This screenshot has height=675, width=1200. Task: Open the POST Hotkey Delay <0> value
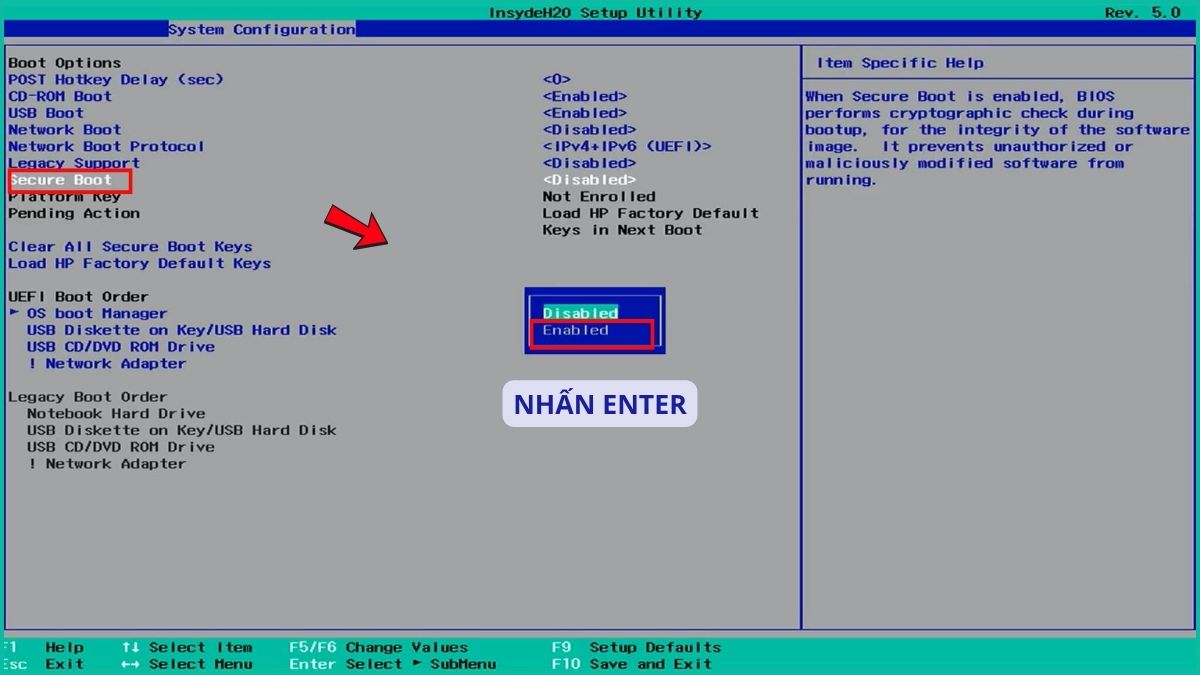[x=557, y=80]
